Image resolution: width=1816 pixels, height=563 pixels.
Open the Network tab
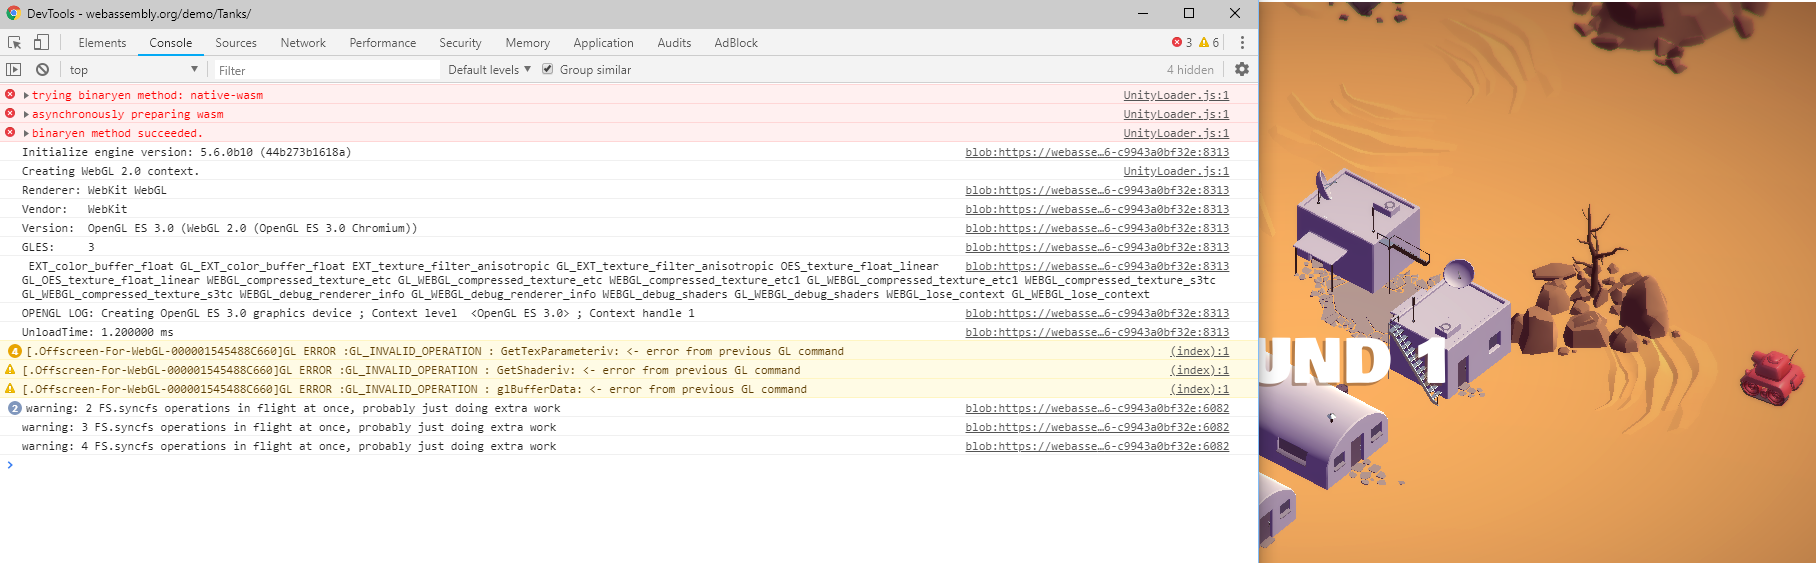[x=303, y=43]
